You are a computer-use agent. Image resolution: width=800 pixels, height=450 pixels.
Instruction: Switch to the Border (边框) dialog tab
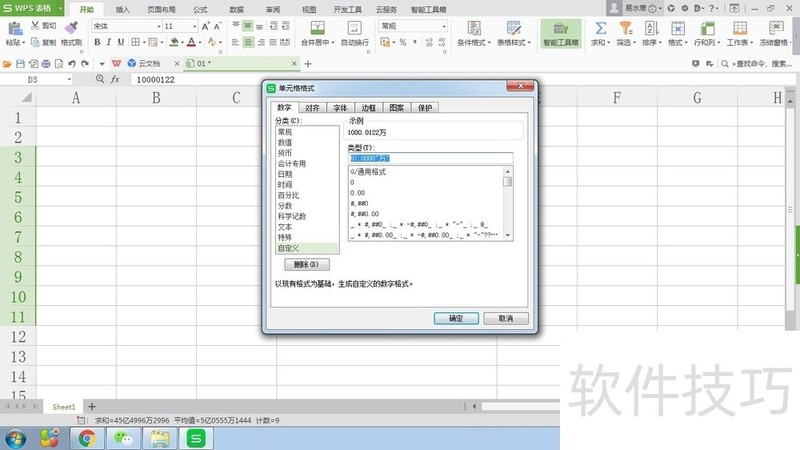tap(368, 108)
